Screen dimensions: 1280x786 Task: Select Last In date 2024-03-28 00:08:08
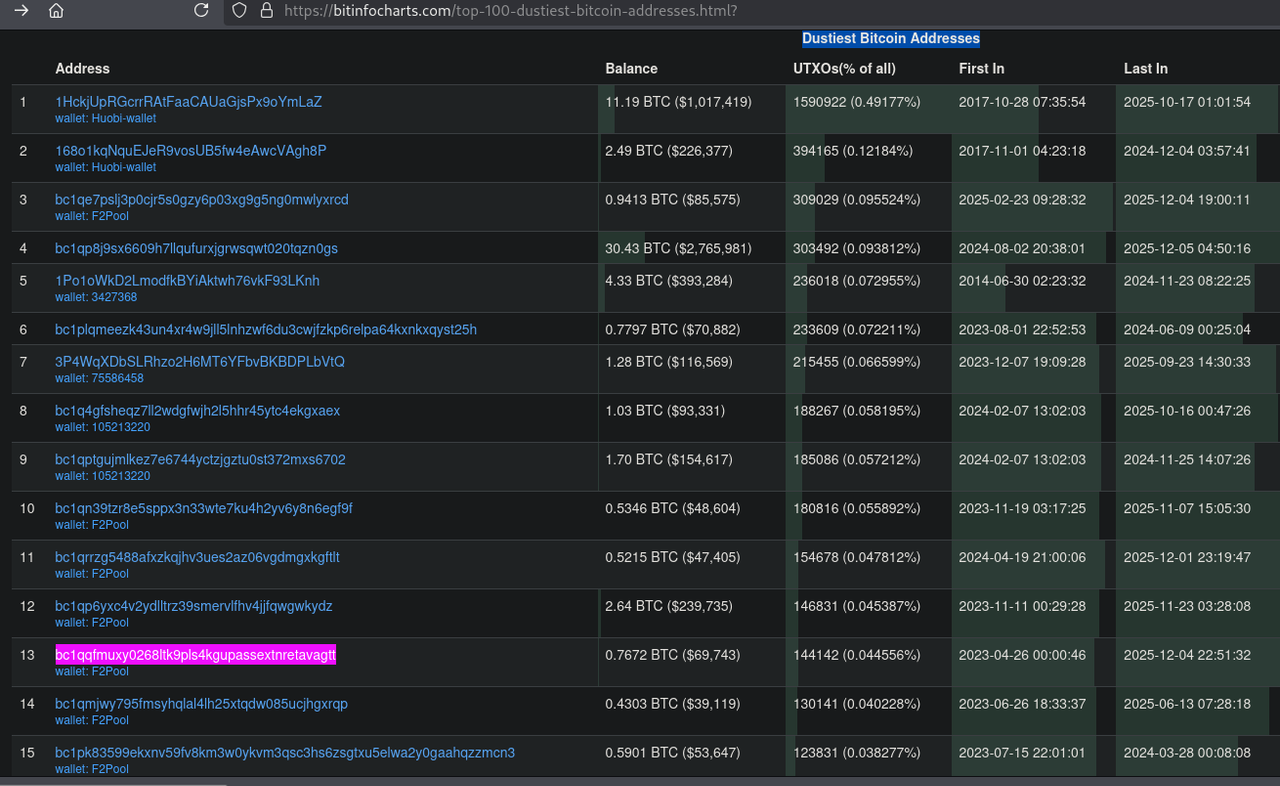pyautogui.click(x=1187, y=753)
